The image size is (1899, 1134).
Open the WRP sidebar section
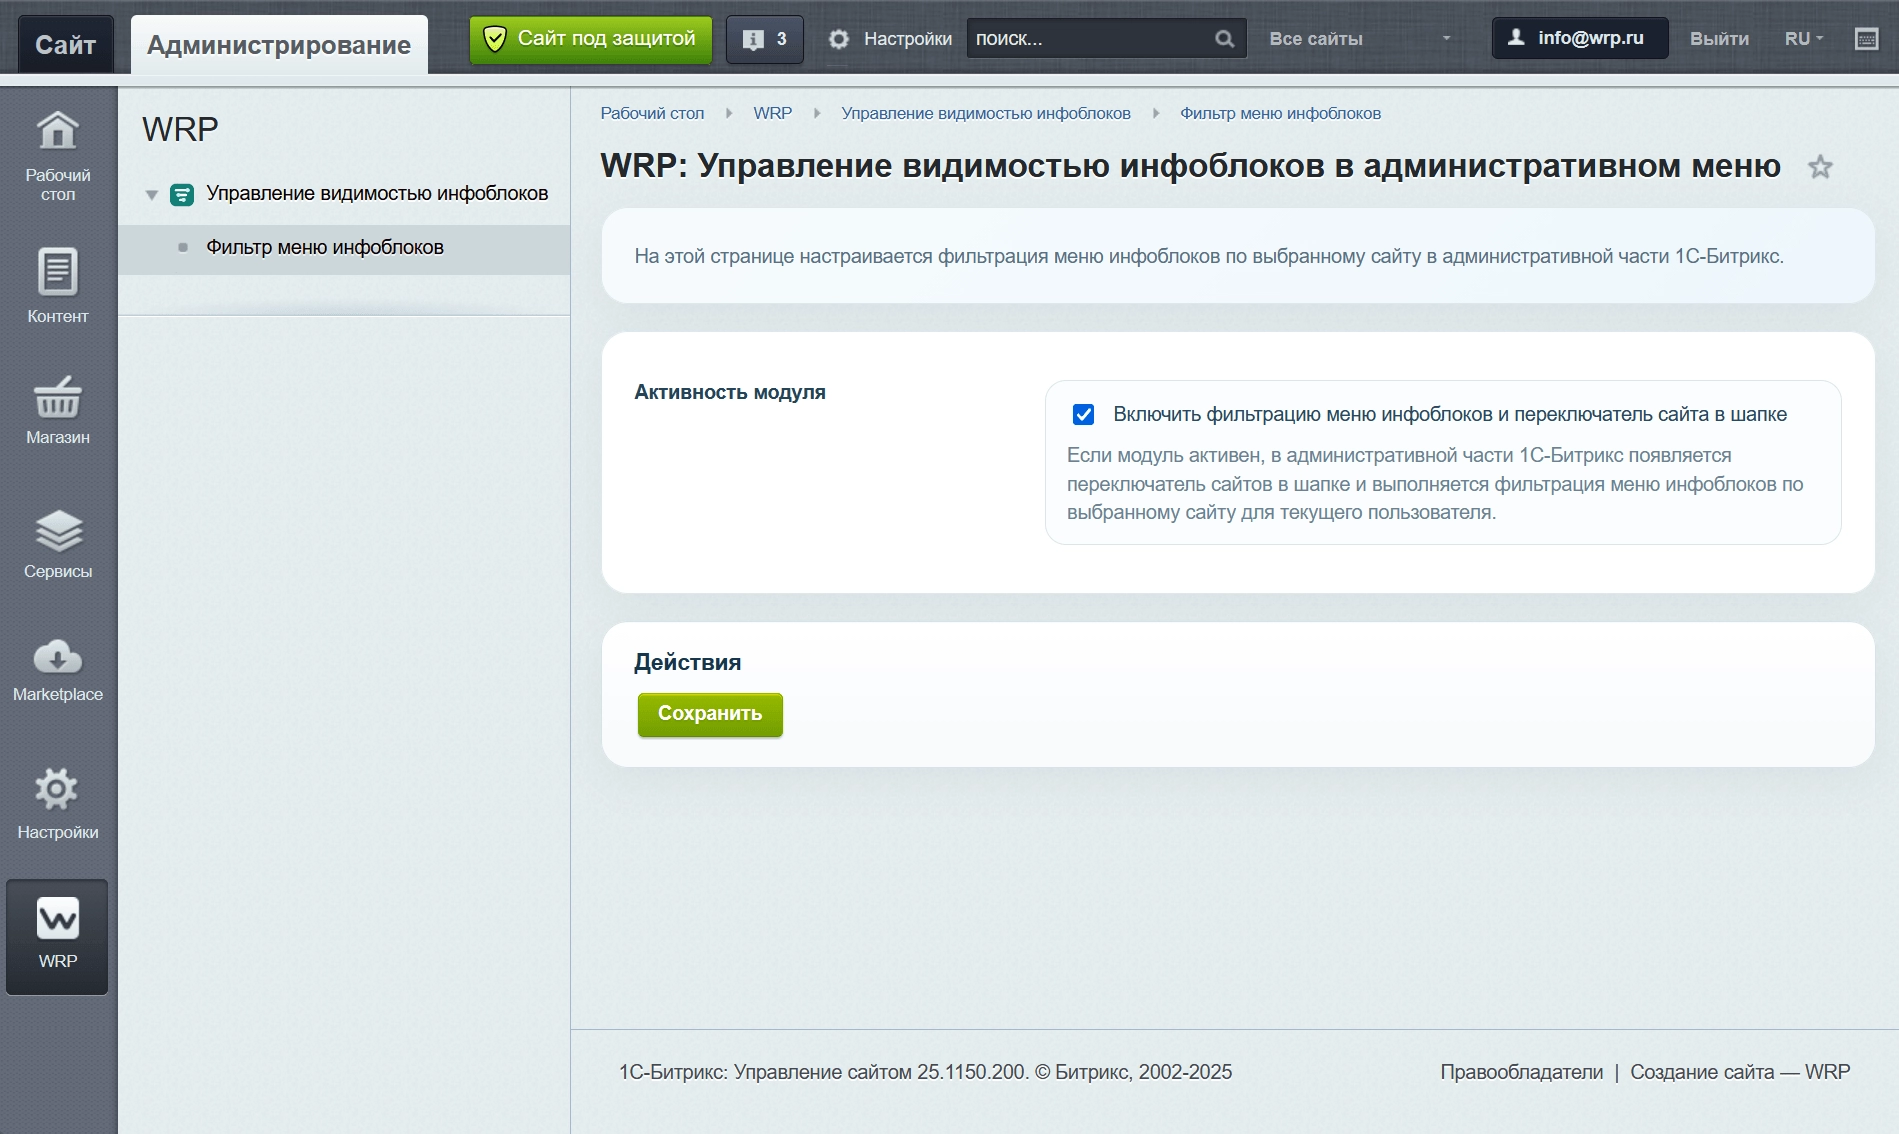[58, 937]
